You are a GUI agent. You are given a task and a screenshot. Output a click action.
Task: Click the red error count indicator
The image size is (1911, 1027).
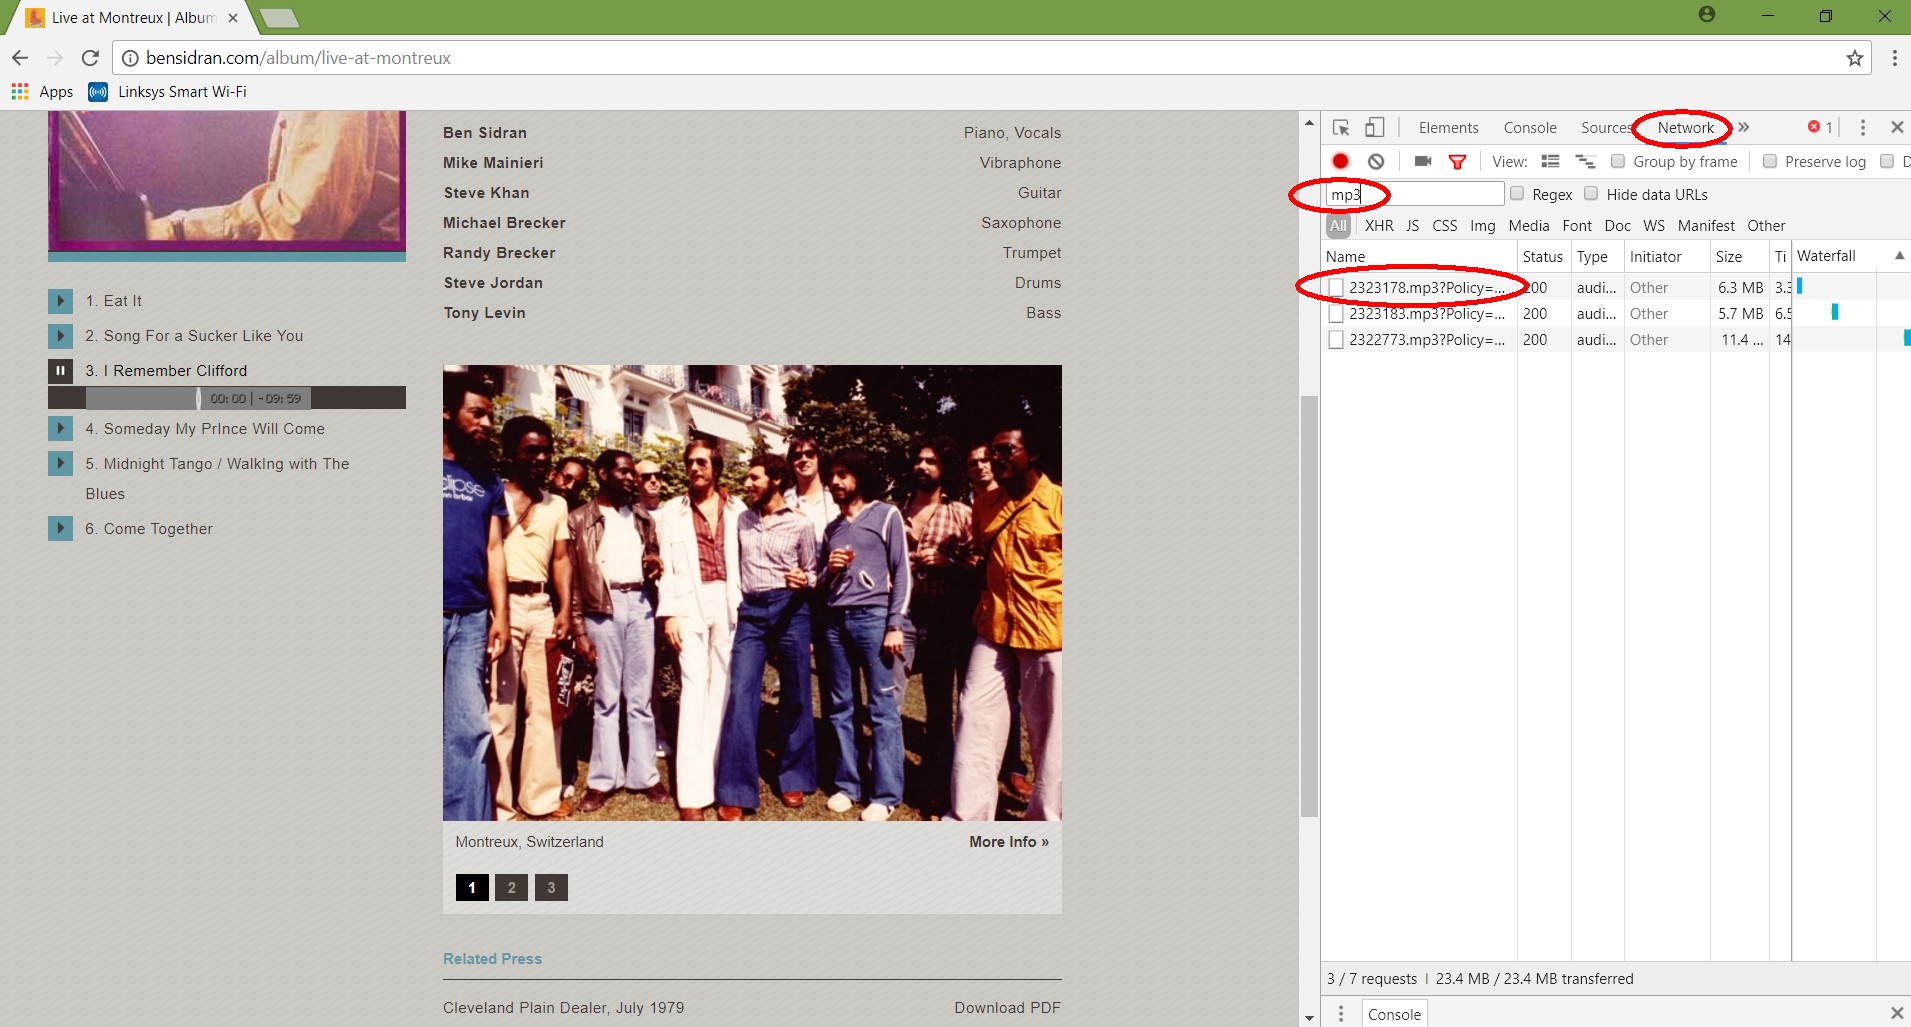point(1820,127)
